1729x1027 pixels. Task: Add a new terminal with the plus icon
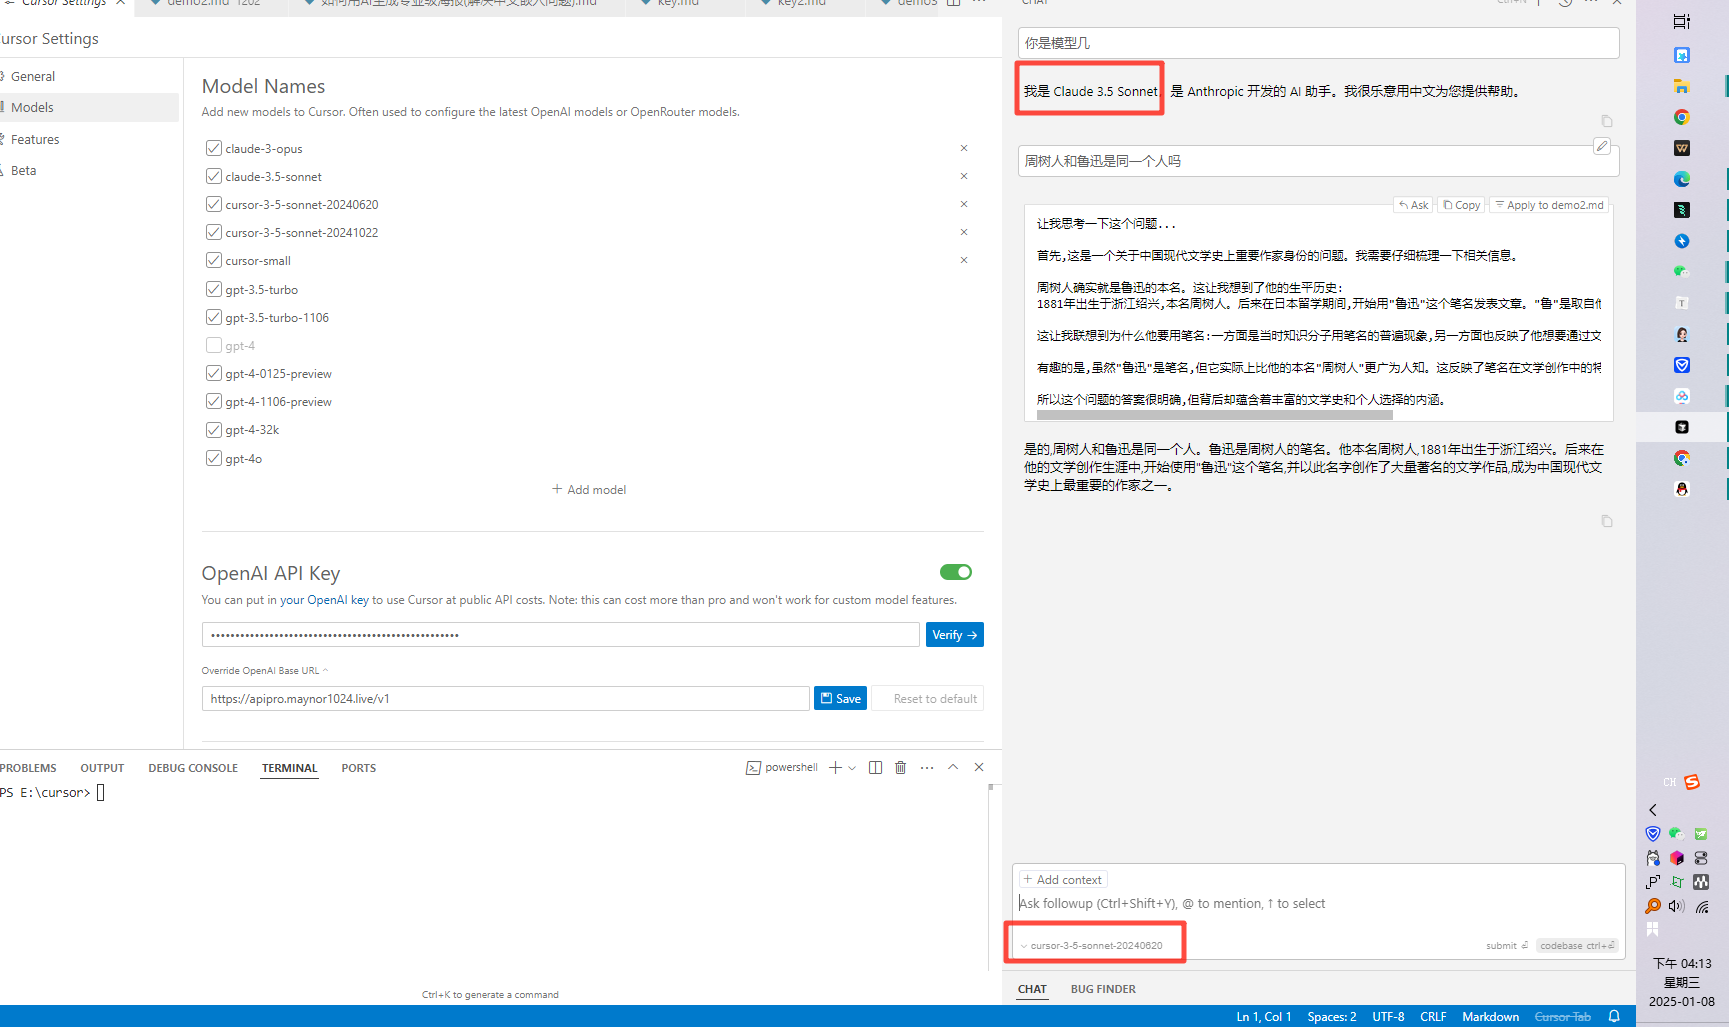pos(835,767)
